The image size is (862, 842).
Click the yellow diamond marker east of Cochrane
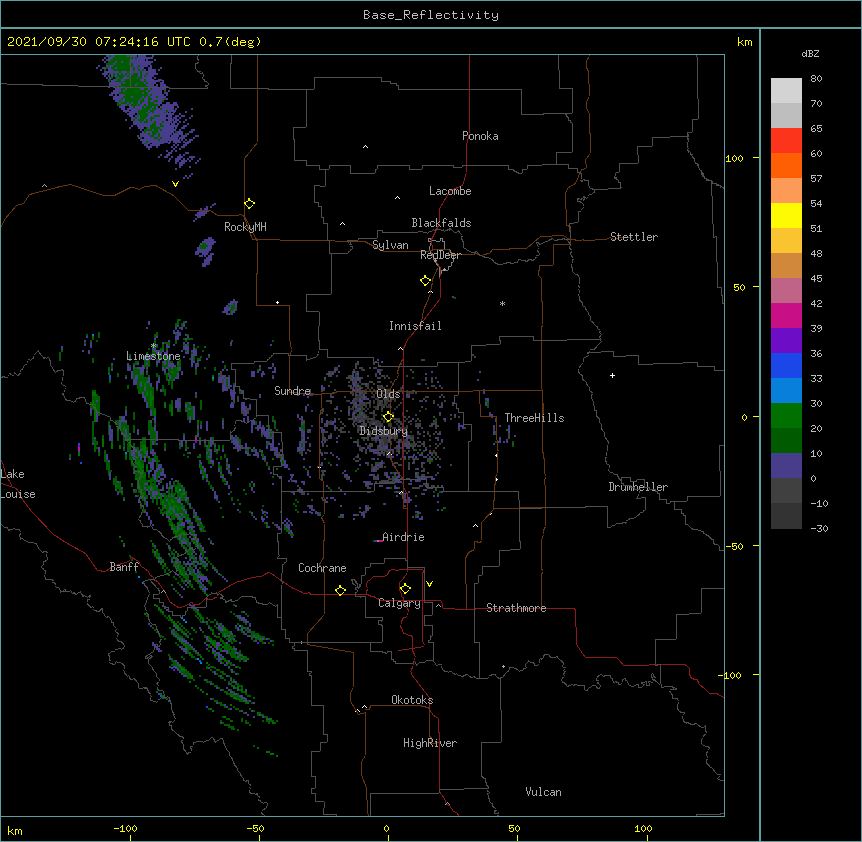click(340, 590)
